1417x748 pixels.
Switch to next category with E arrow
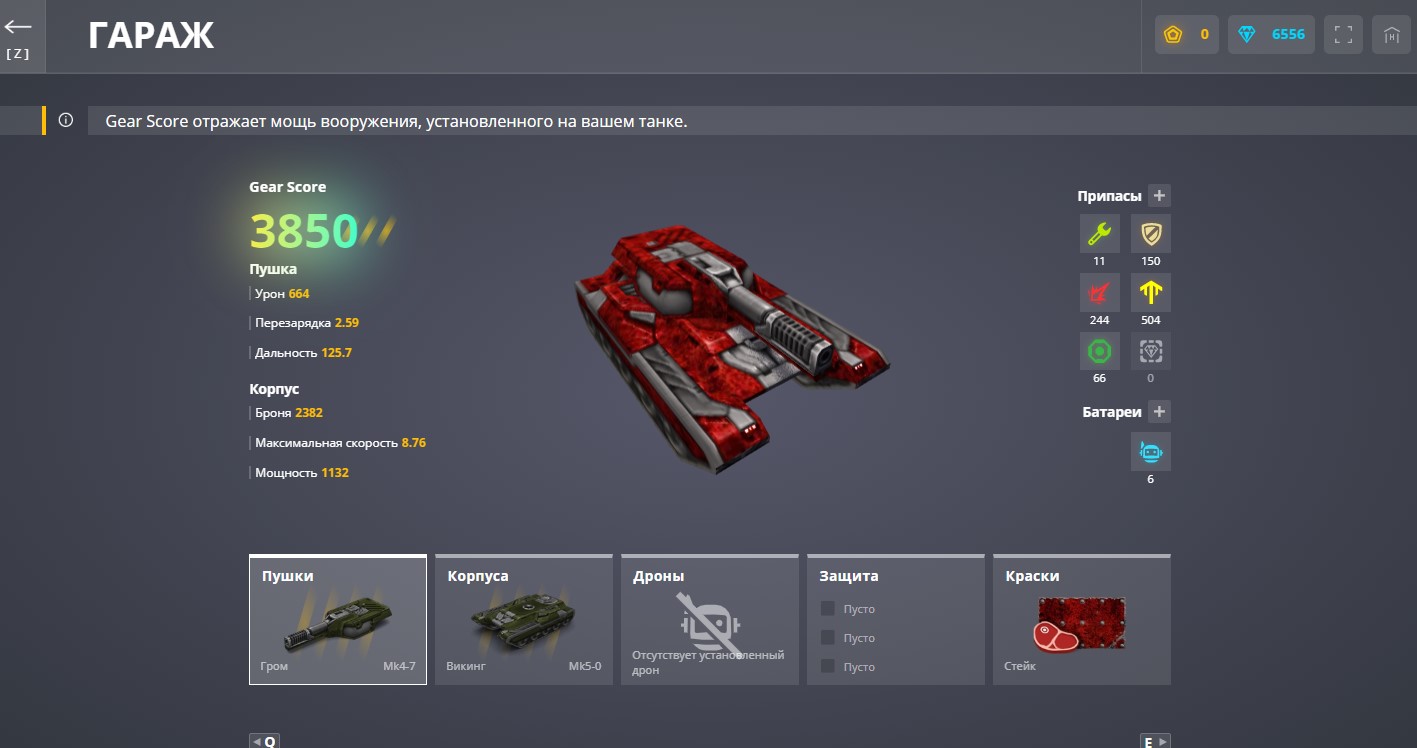tap(1155, 741)
